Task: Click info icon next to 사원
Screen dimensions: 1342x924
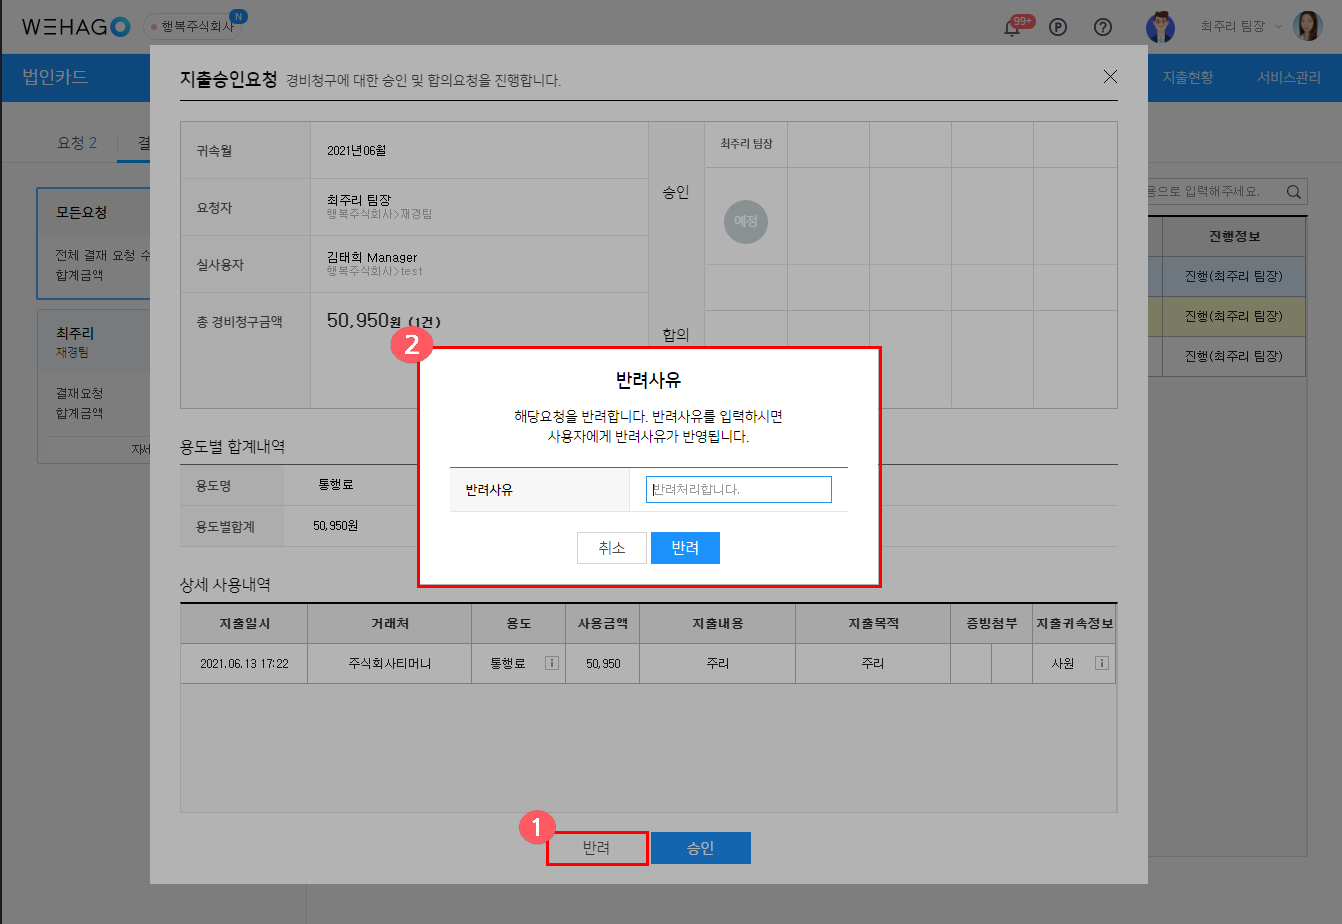Action: coord(1101,663)
